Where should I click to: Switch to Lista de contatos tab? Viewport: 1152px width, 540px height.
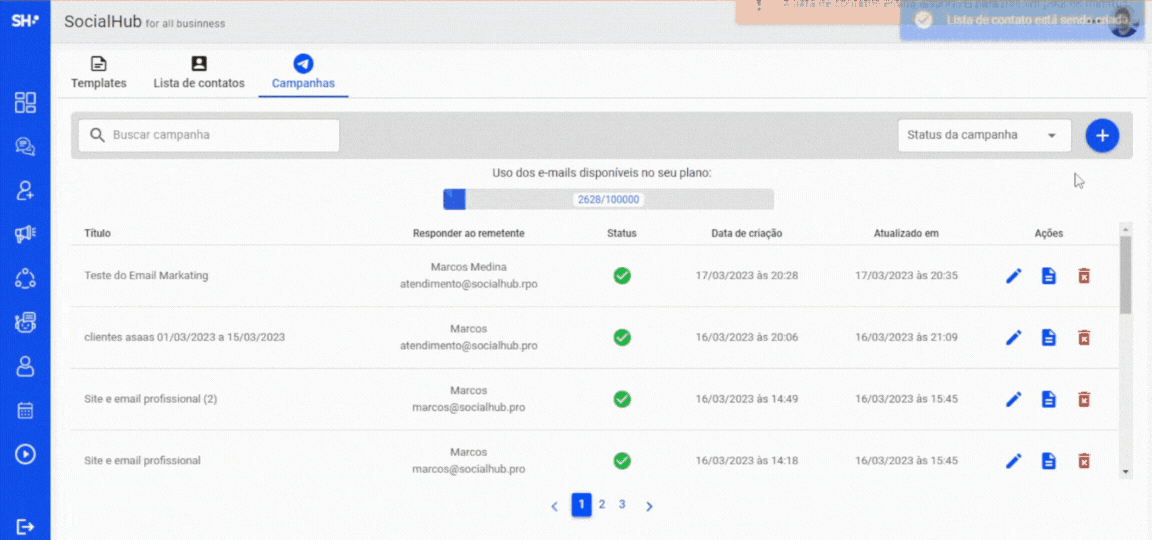199,73
